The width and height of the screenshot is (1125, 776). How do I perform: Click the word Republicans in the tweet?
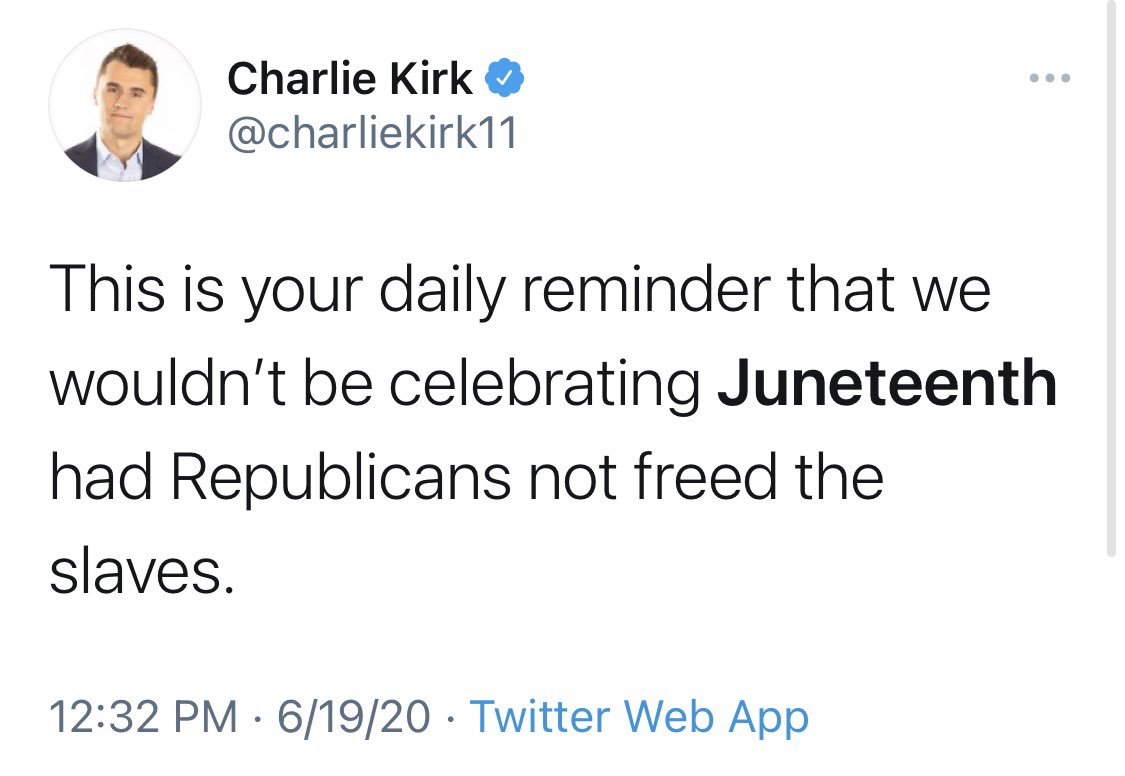click(x=341, y=479)
